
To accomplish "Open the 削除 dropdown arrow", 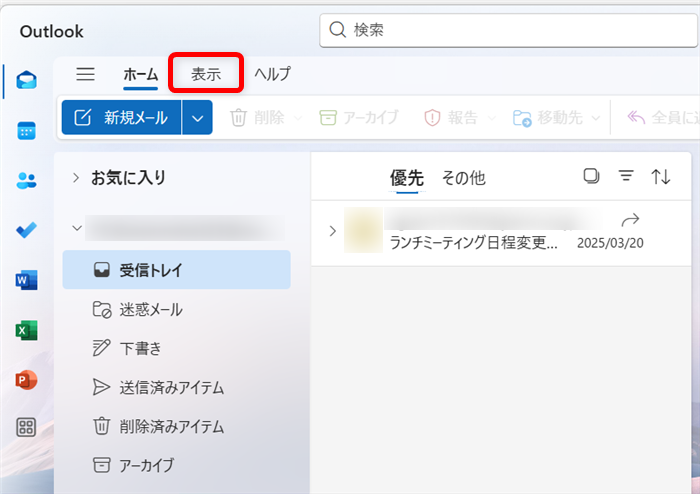I will coord(297,118).
